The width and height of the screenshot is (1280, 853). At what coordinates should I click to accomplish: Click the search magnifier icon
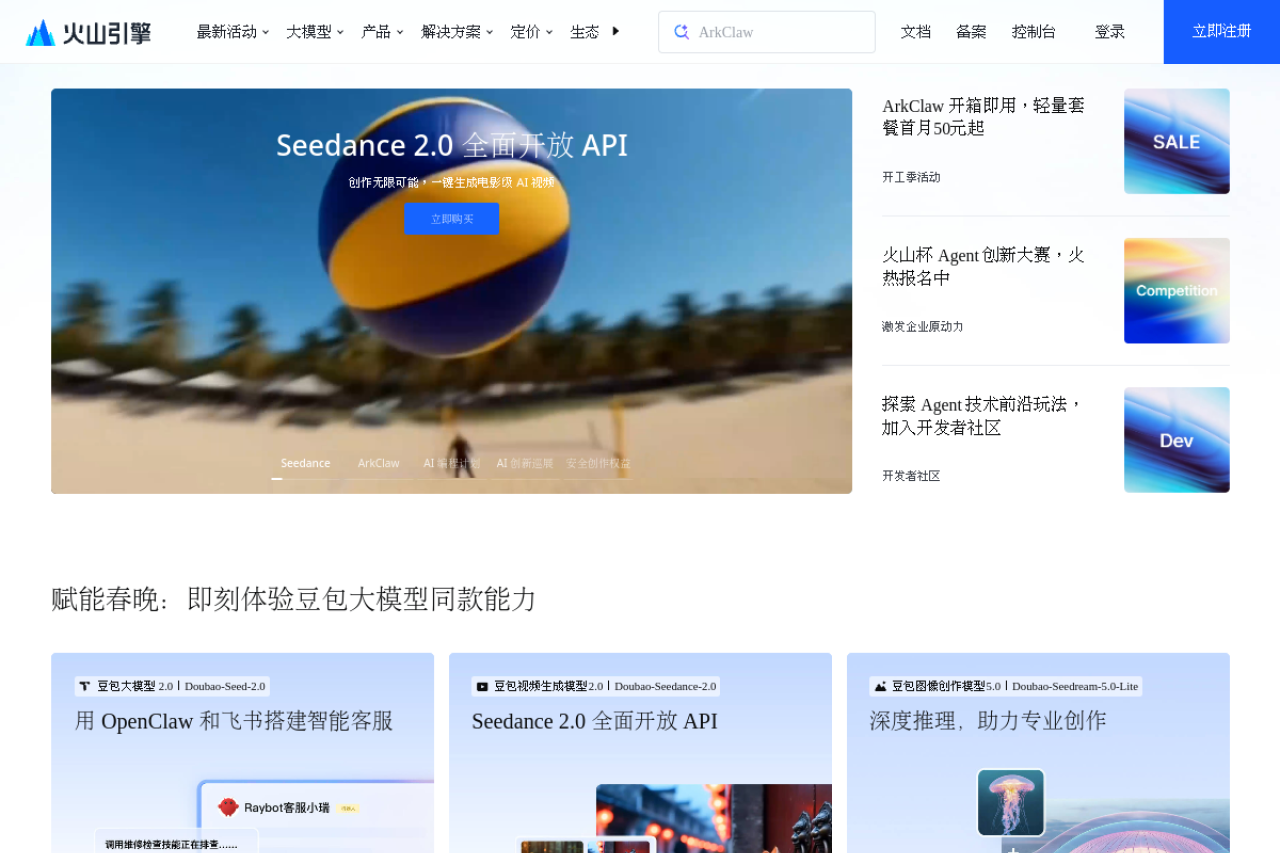coord(682,32)
